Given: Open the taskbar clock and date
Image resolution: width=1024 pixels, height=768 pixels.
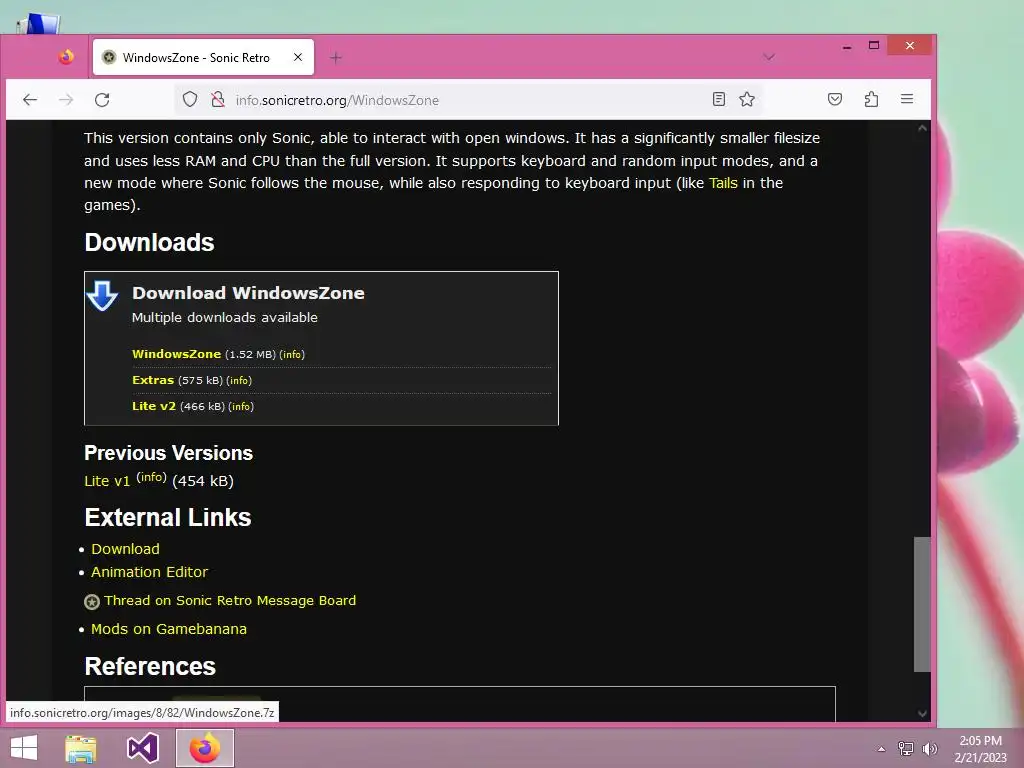Looking at the screenshot, I should point(980,749).
